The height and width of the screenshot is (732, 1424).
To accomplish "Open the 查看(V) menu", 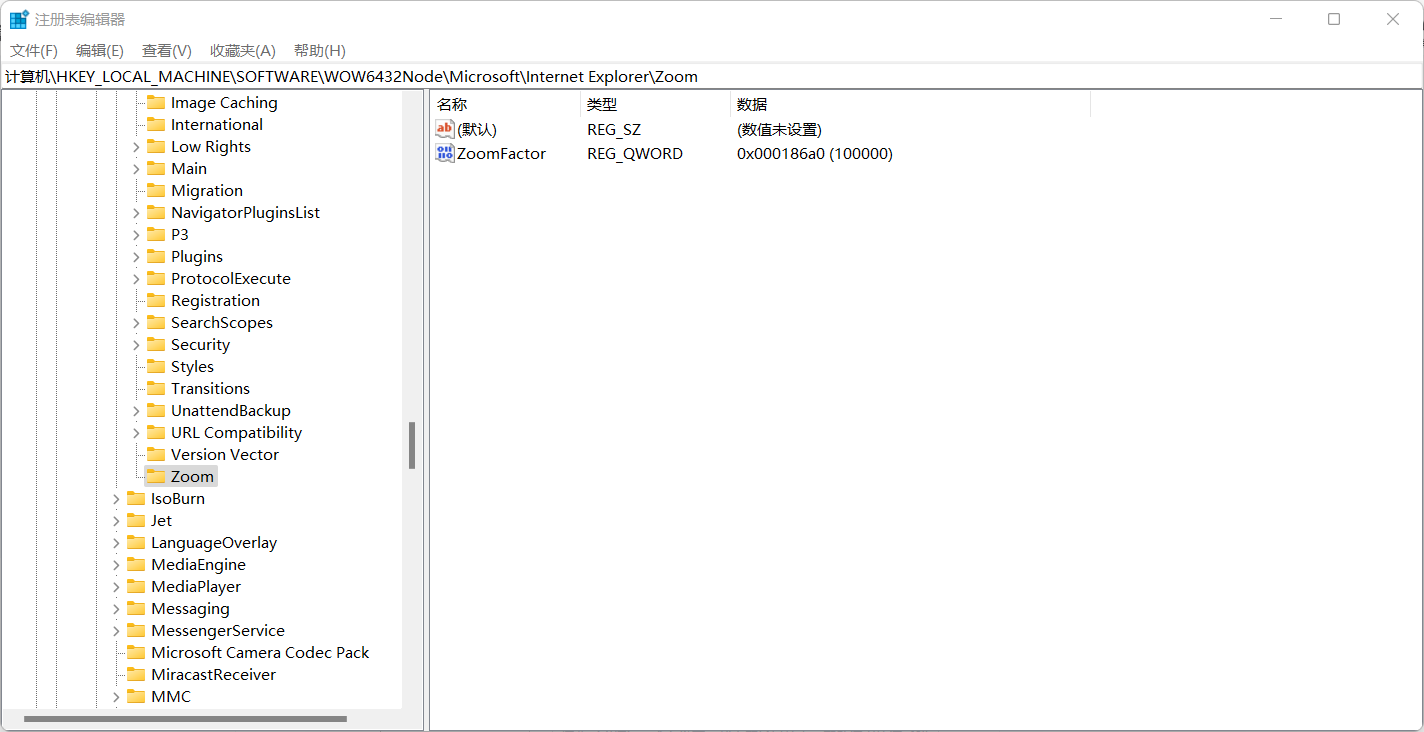I will click(167, 50).
